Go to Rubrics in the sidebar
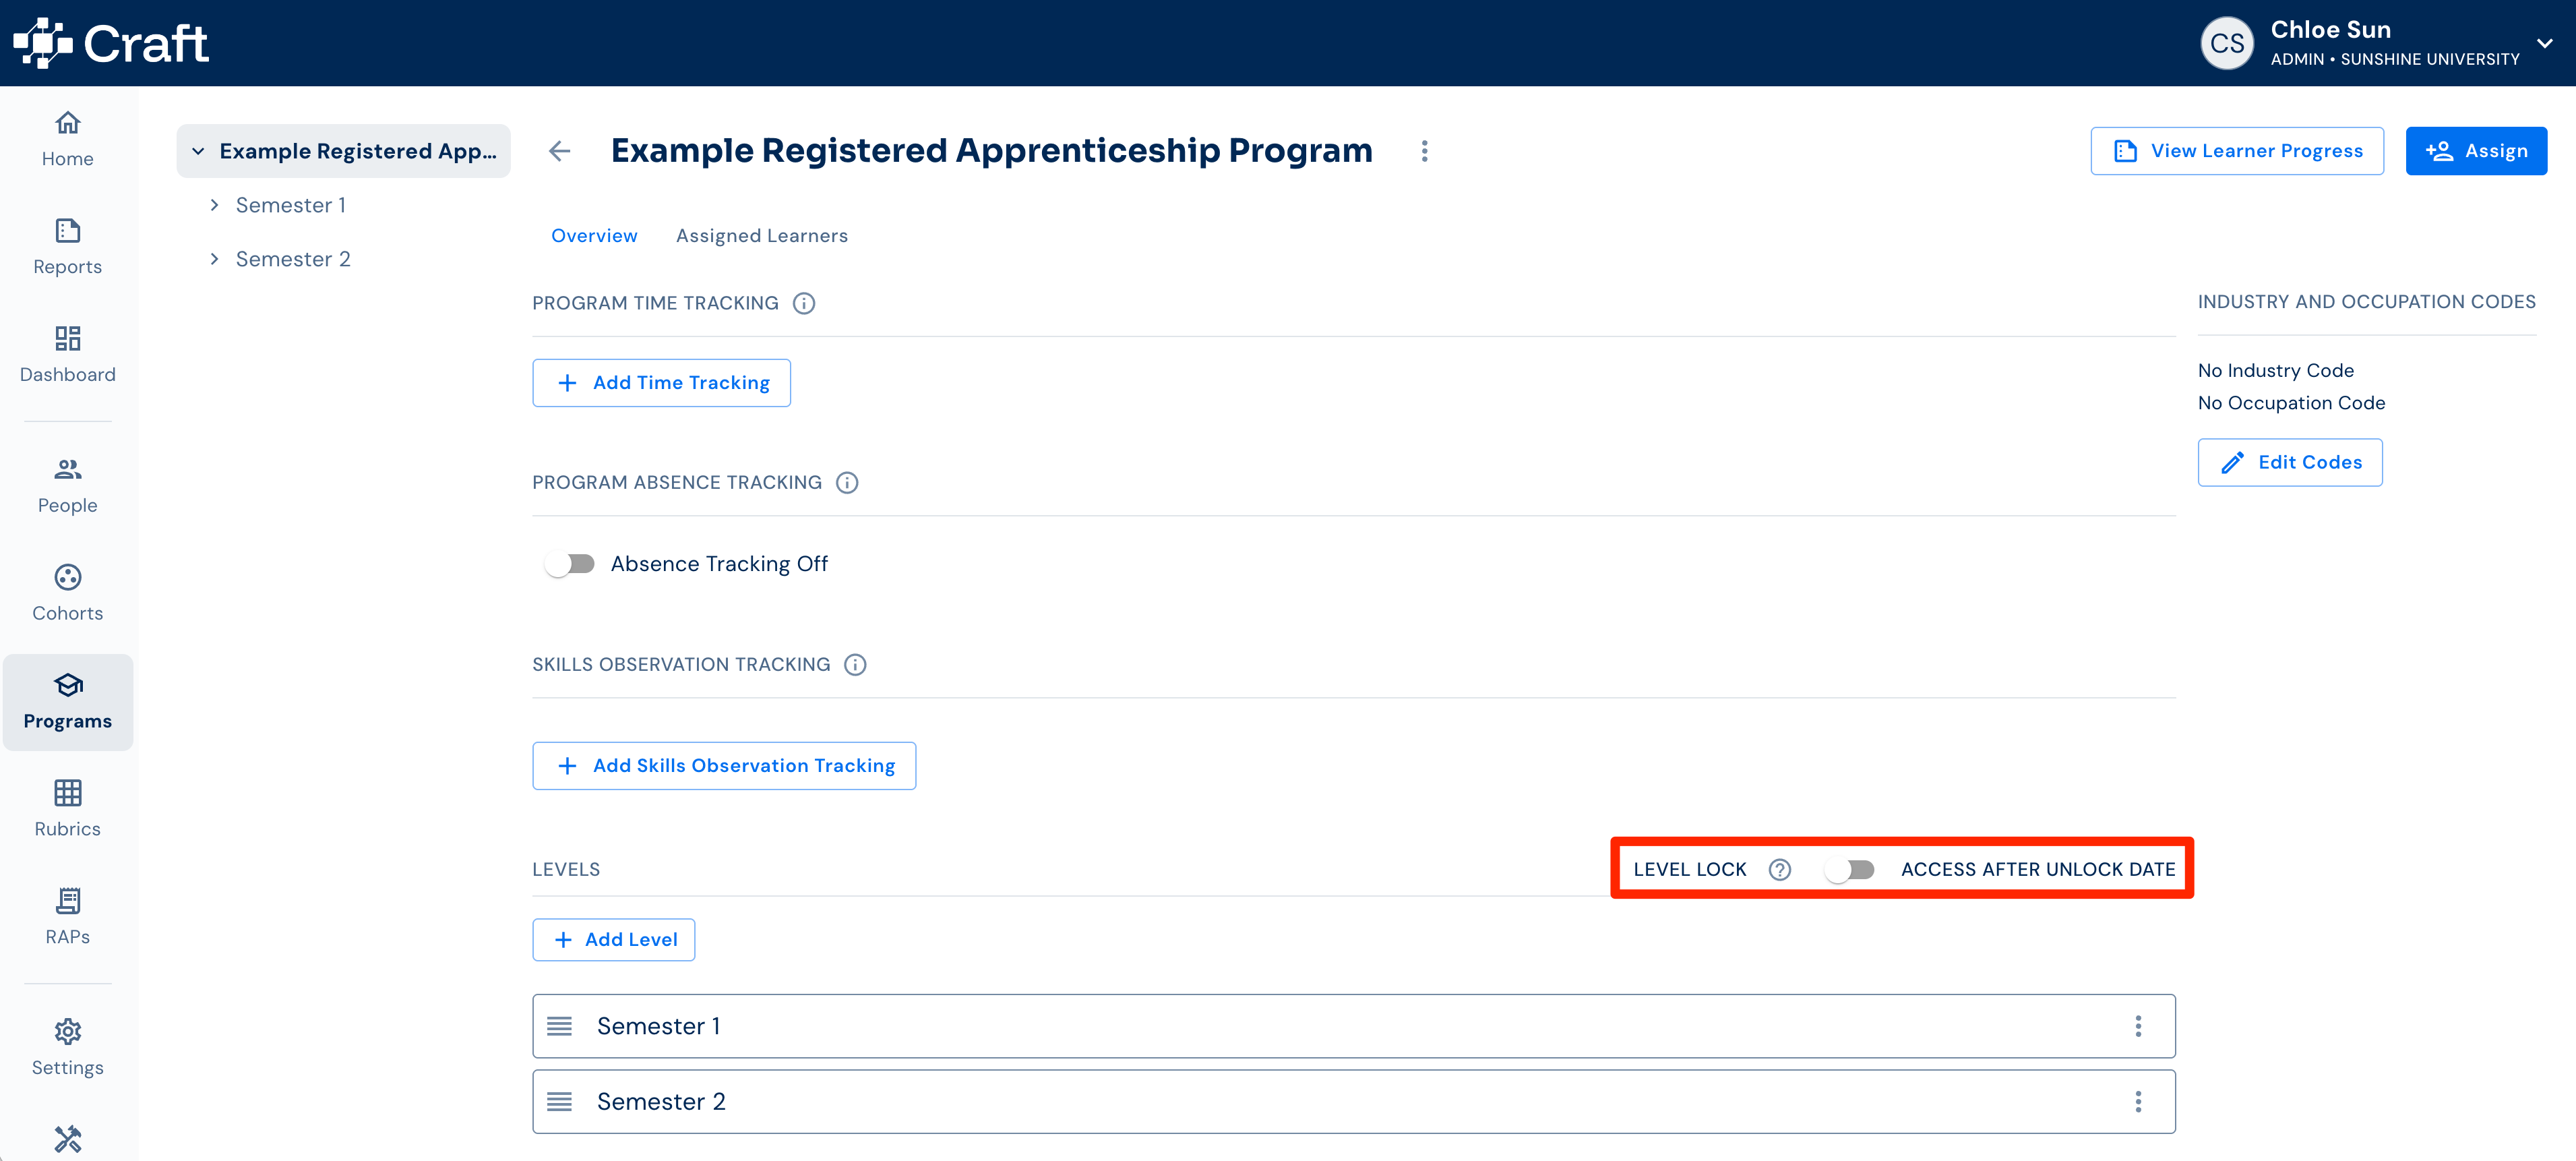 [67, 809]
